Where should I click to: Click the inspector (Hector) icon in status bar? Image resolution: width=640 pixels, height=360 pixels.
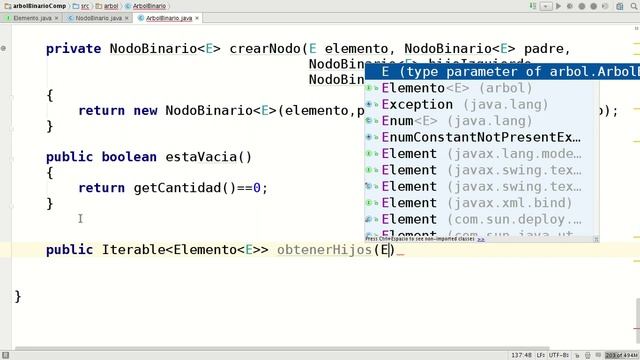pyautogui.click(x=588, y=356)
